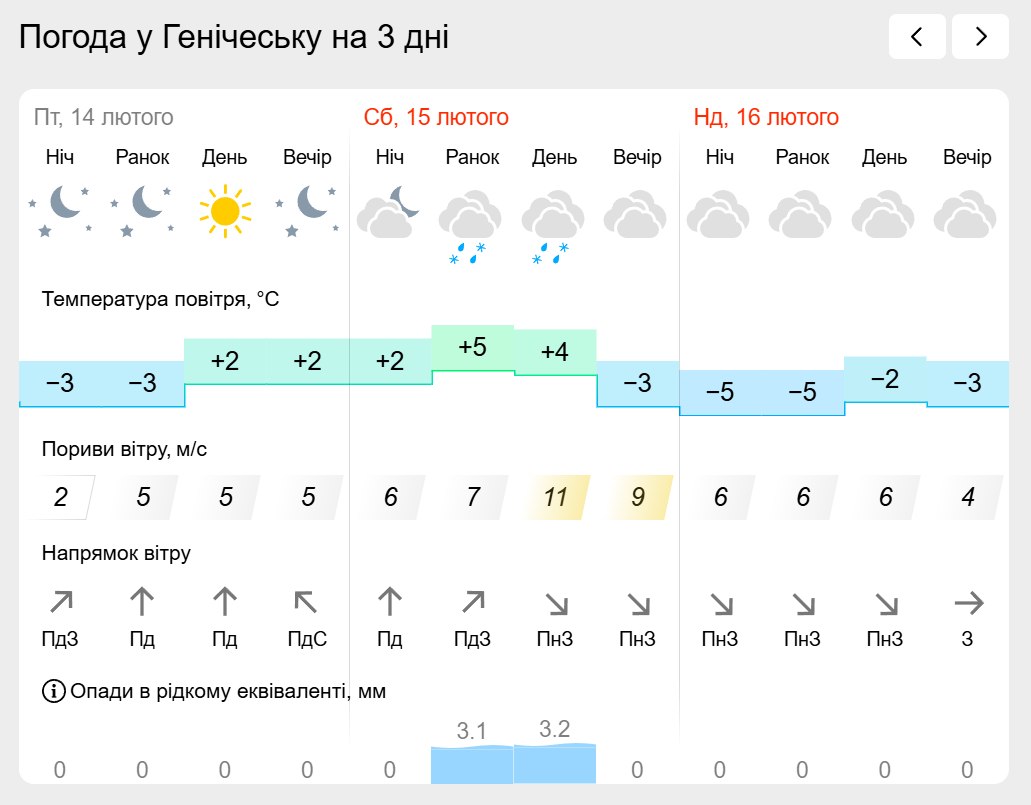Click the wind gust value 11
The image size is (1031, 805).
click(x=556, y=497)
